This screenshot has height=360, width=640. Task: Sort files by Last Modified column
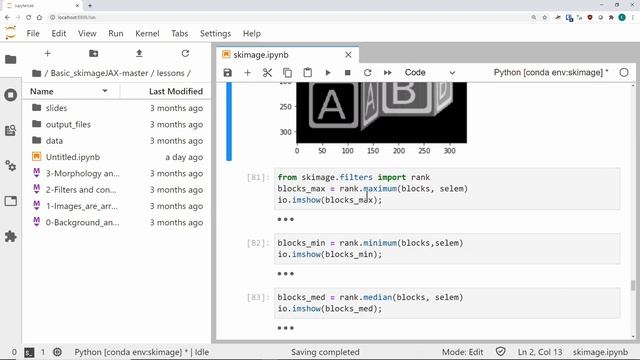tap(166, 91)
